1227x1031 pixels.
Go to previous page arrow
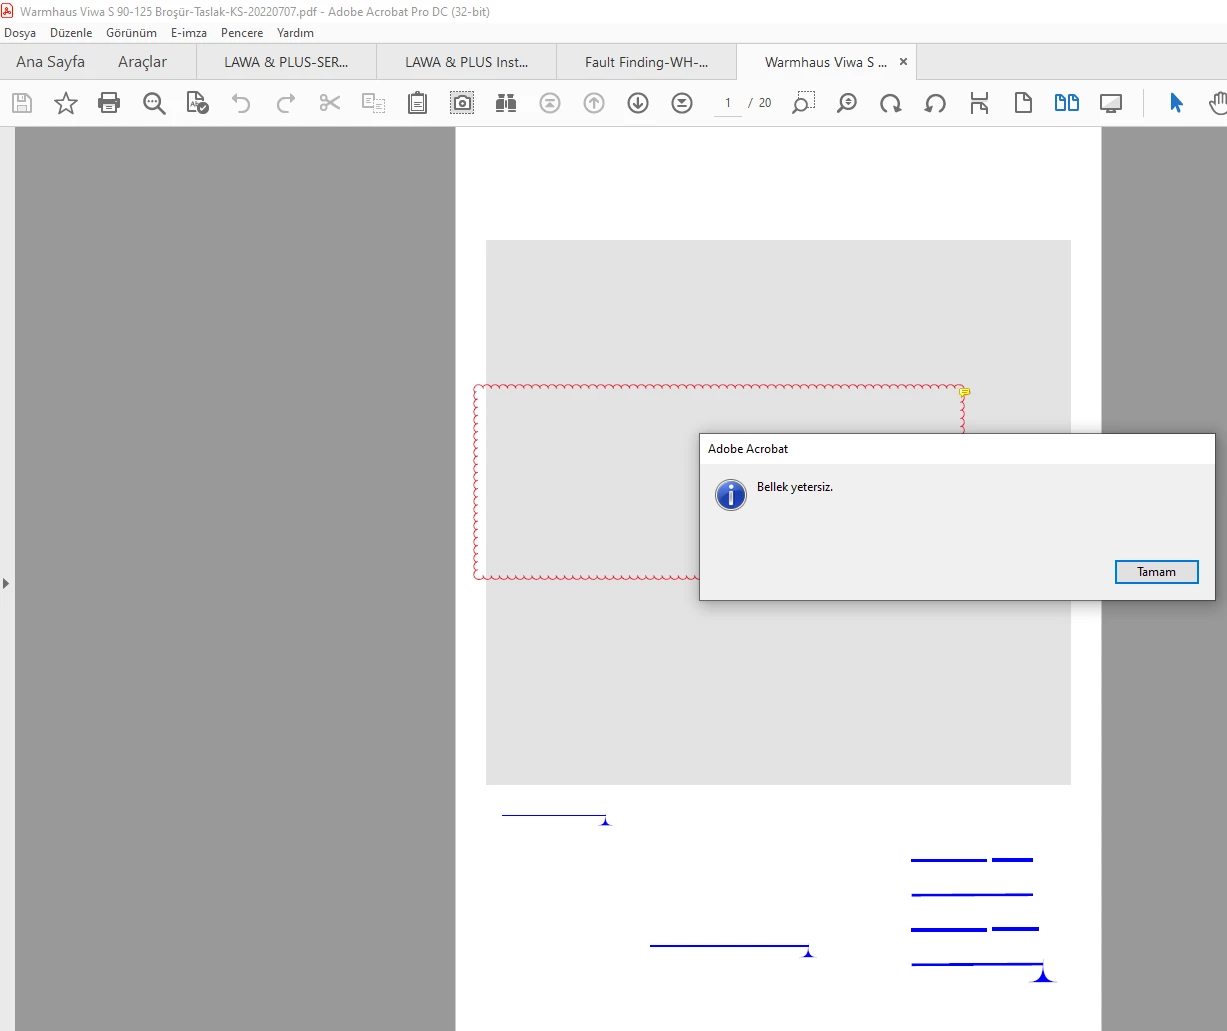click(594, 103)
